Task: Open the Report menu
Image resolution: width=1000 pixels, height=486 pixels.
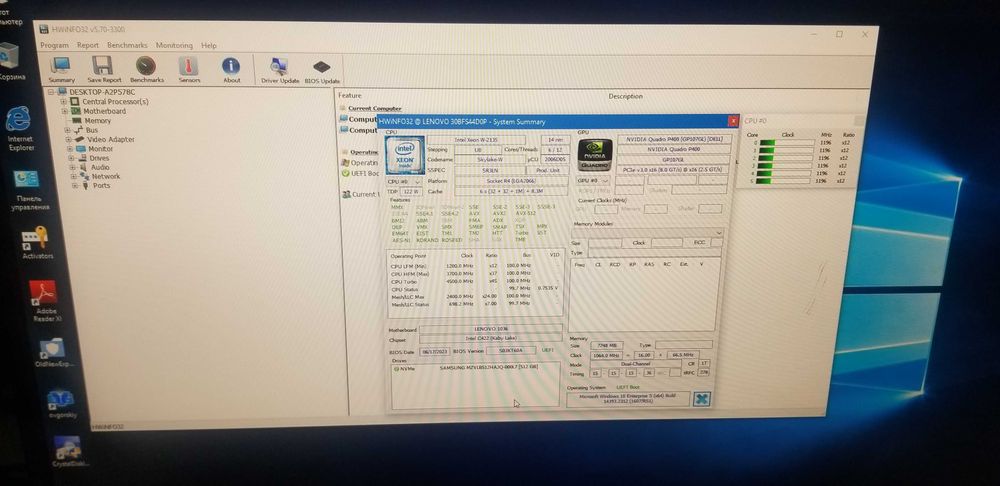Action: click(88, 45)
